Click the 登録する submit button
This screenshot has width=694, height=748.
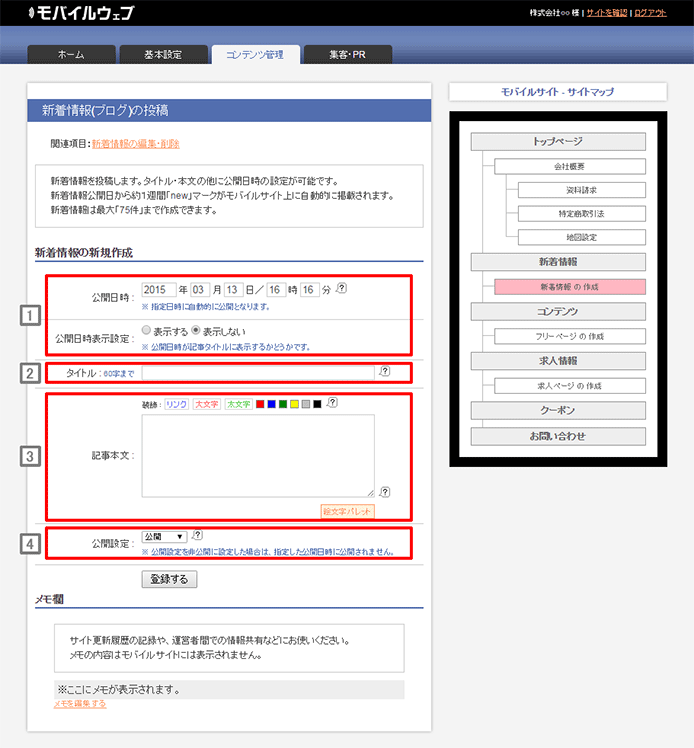click(169, 579)
